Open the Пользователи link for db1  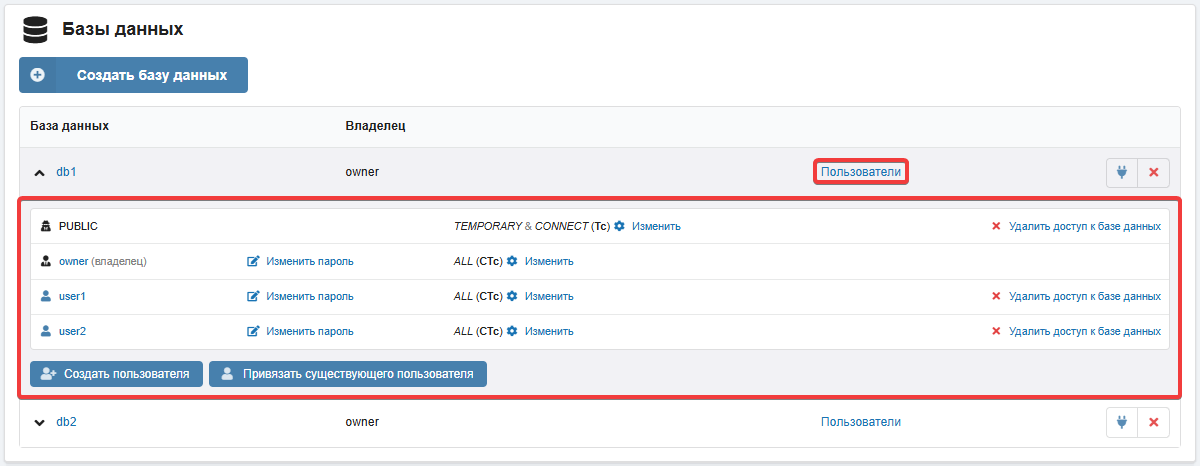pos(860,172)
